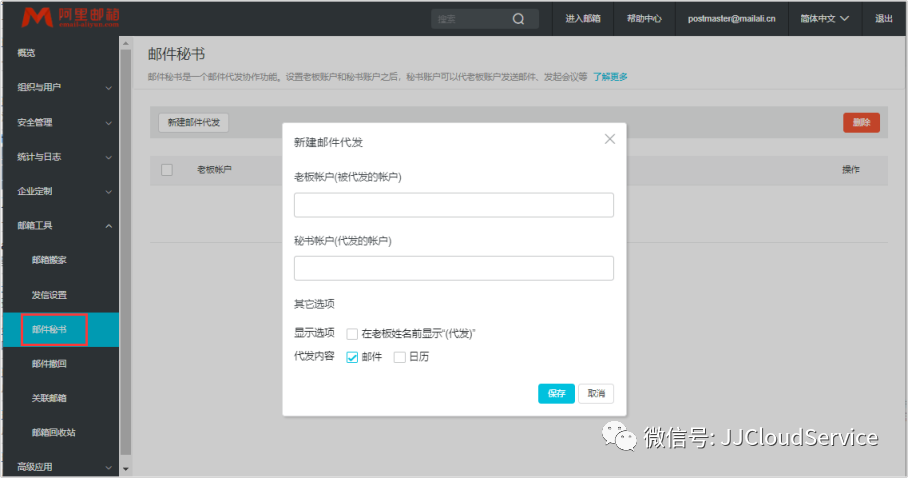Open 关联邮箱 in the sidebar

(49, 398)
